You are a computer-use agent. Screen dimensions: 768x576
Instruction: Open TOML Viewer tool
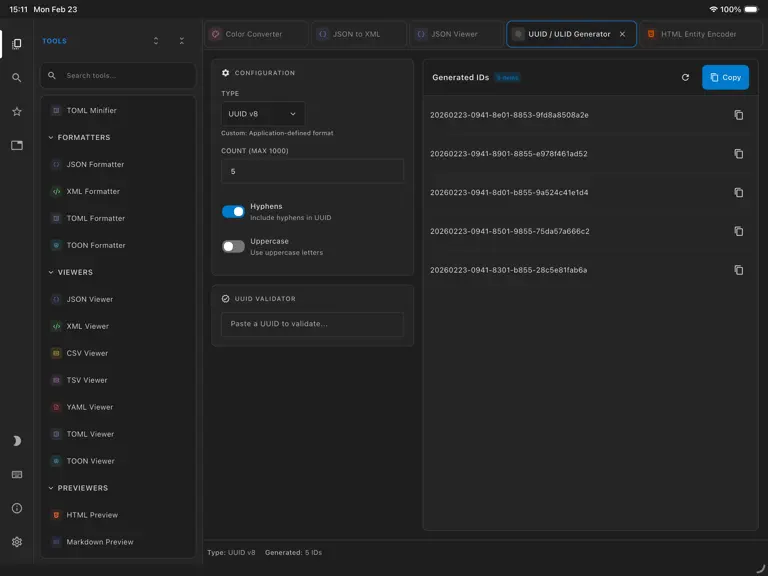(118, 434)
